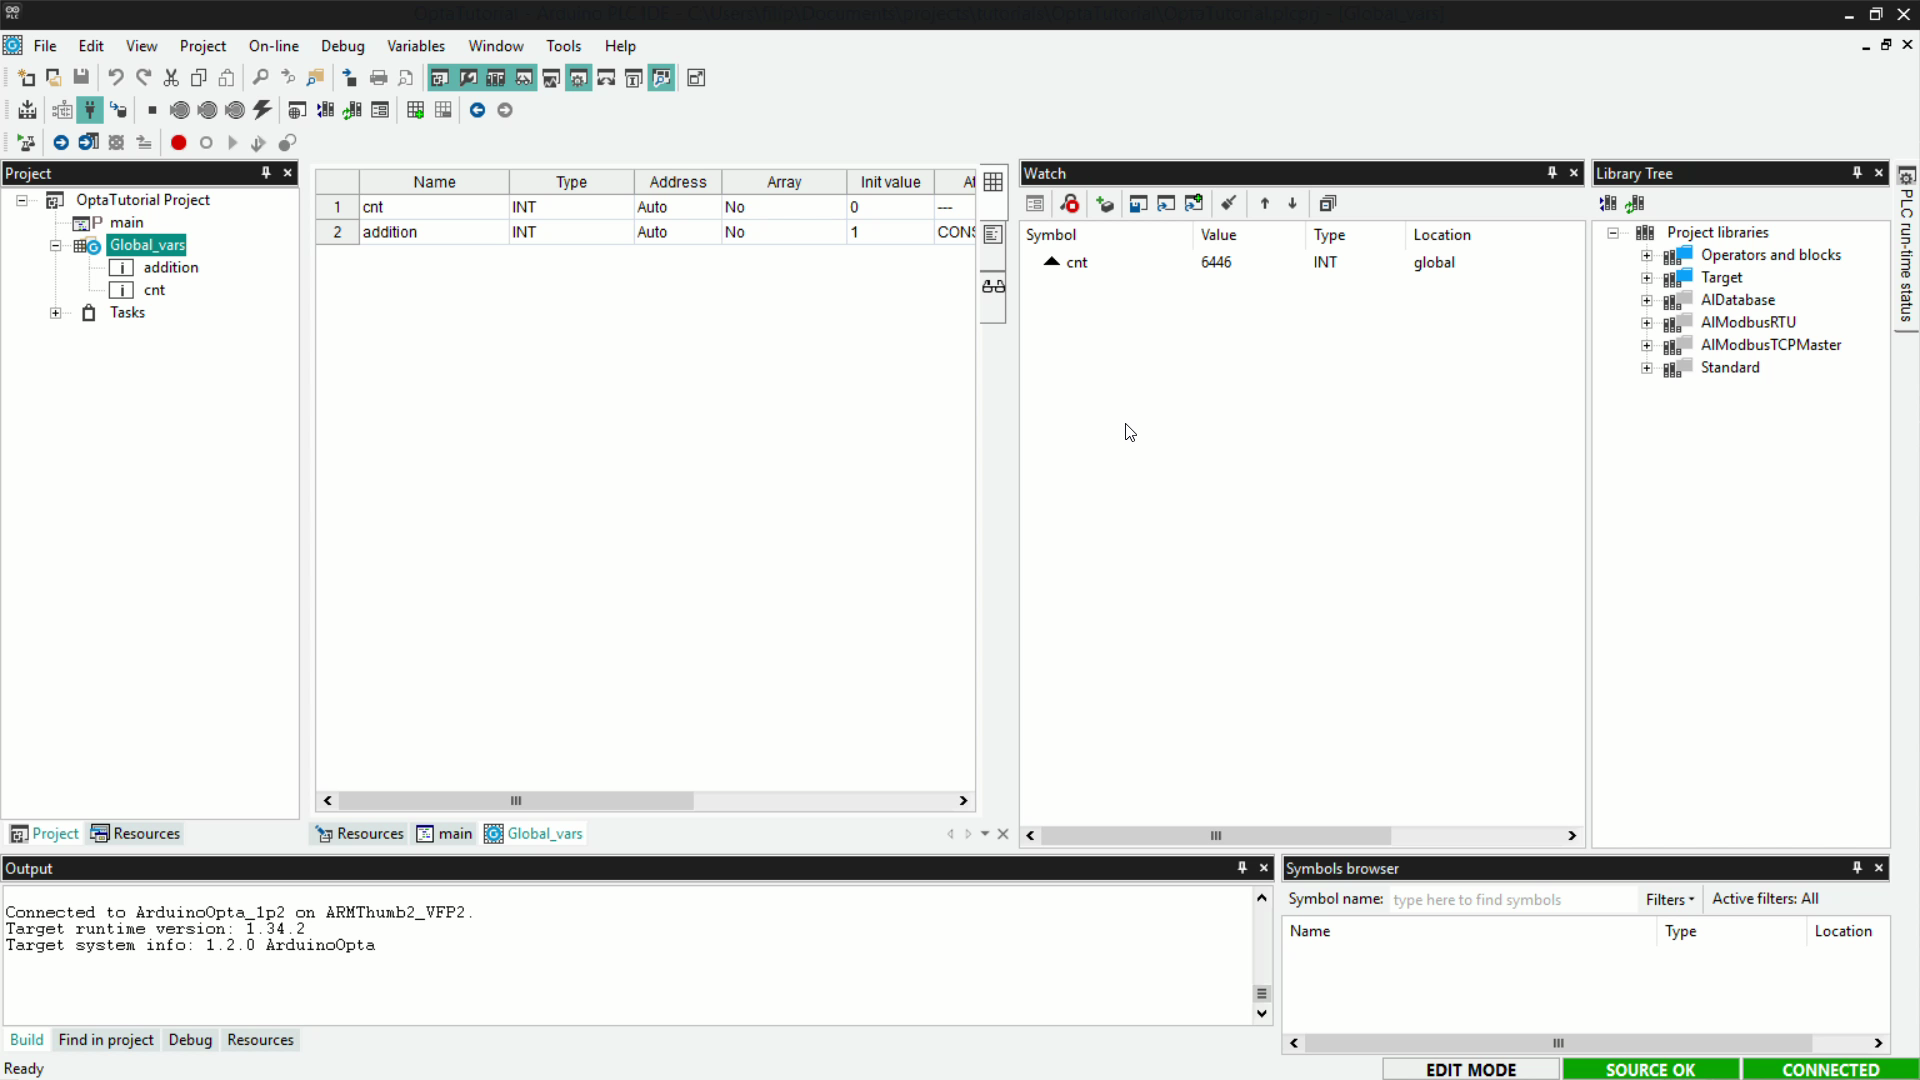Toggle pin on the Output panel
Viewport: 1920px width, 1080px height.
[1242, 868]
